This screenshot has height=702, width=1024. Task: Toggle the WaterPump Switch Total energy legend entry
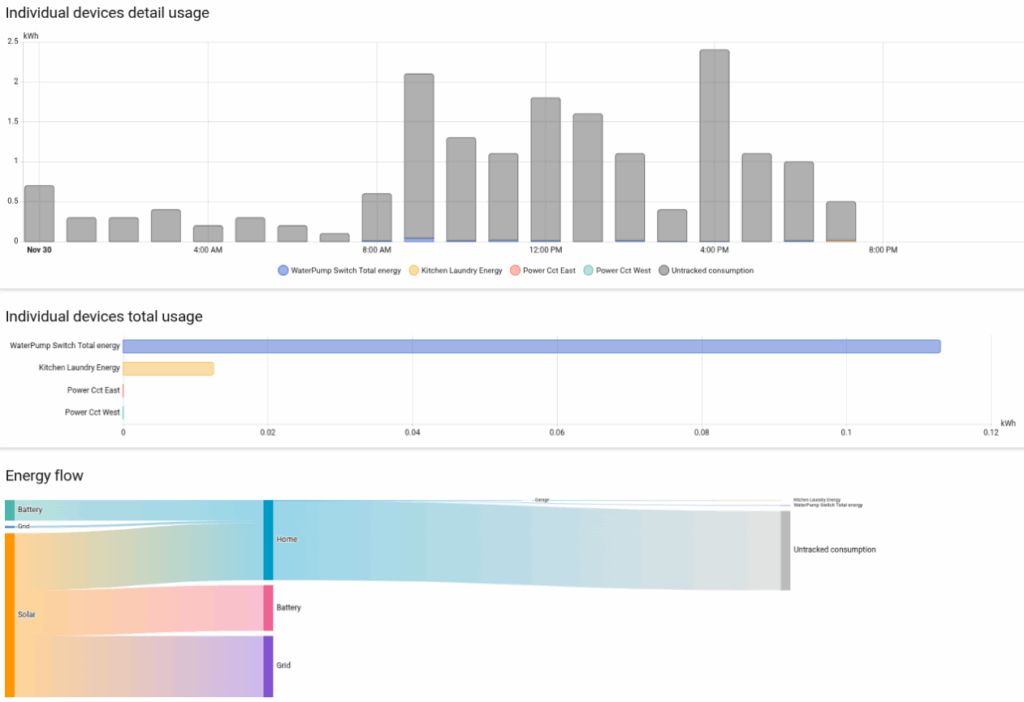coord(337,270)
